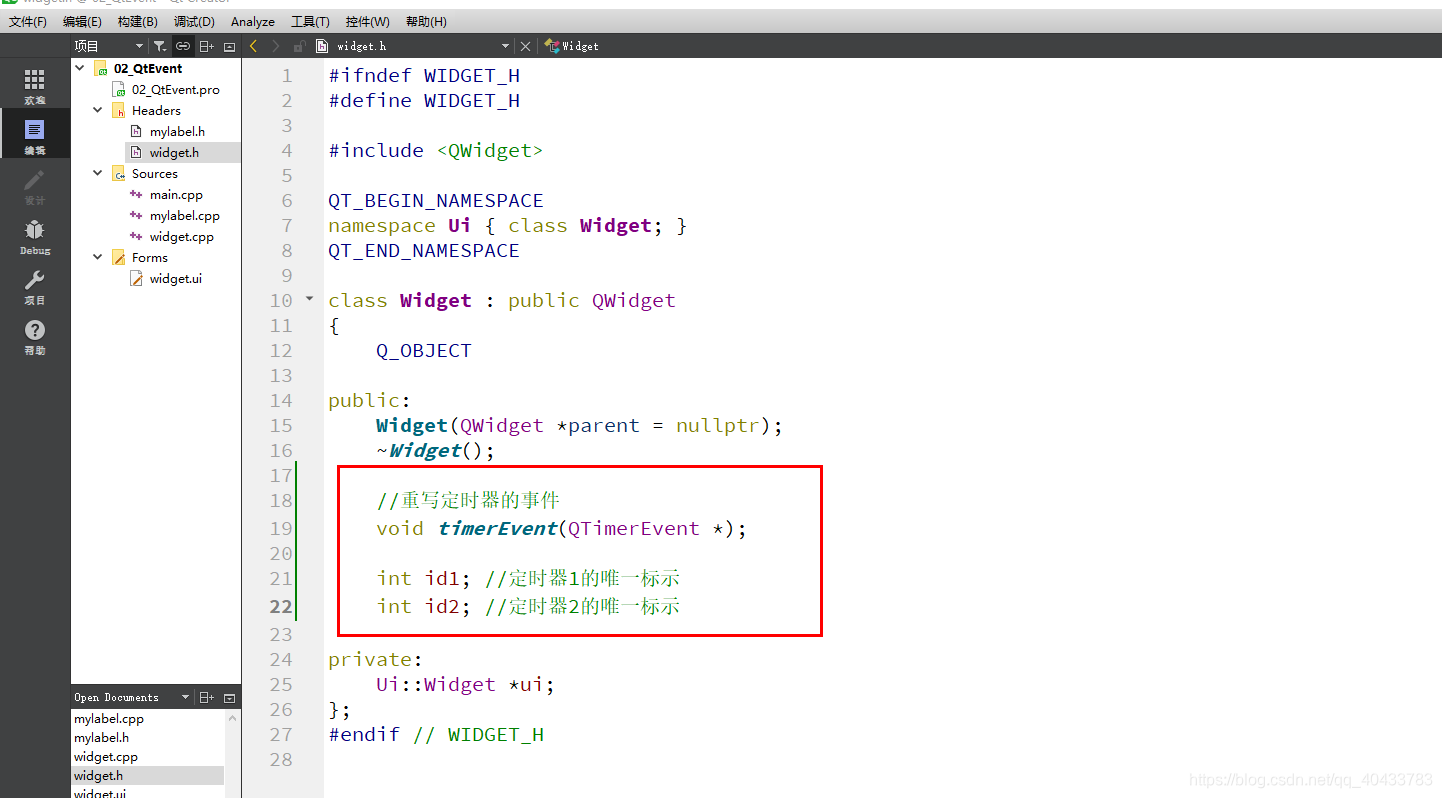Click the widget.h document icon in toolbar
The height and width of the screenshot is (798, 1442).
coord(321,46)
